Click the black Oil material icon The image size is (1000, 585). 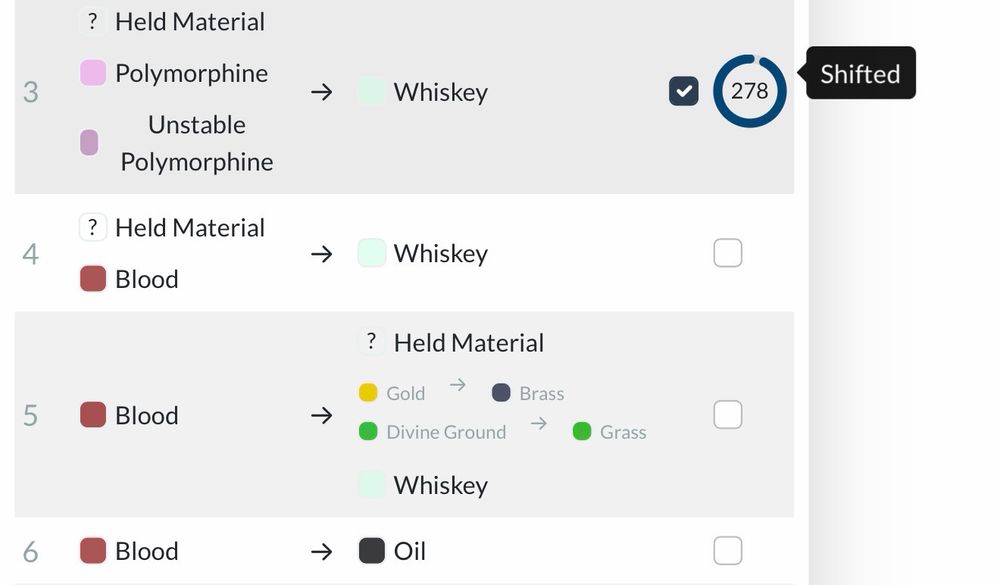pyautogui.click(x=372, y=551)
